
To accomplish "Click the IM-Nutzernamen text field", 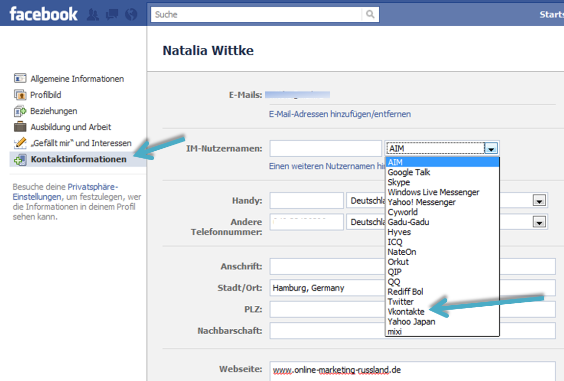I will (326, 148).
